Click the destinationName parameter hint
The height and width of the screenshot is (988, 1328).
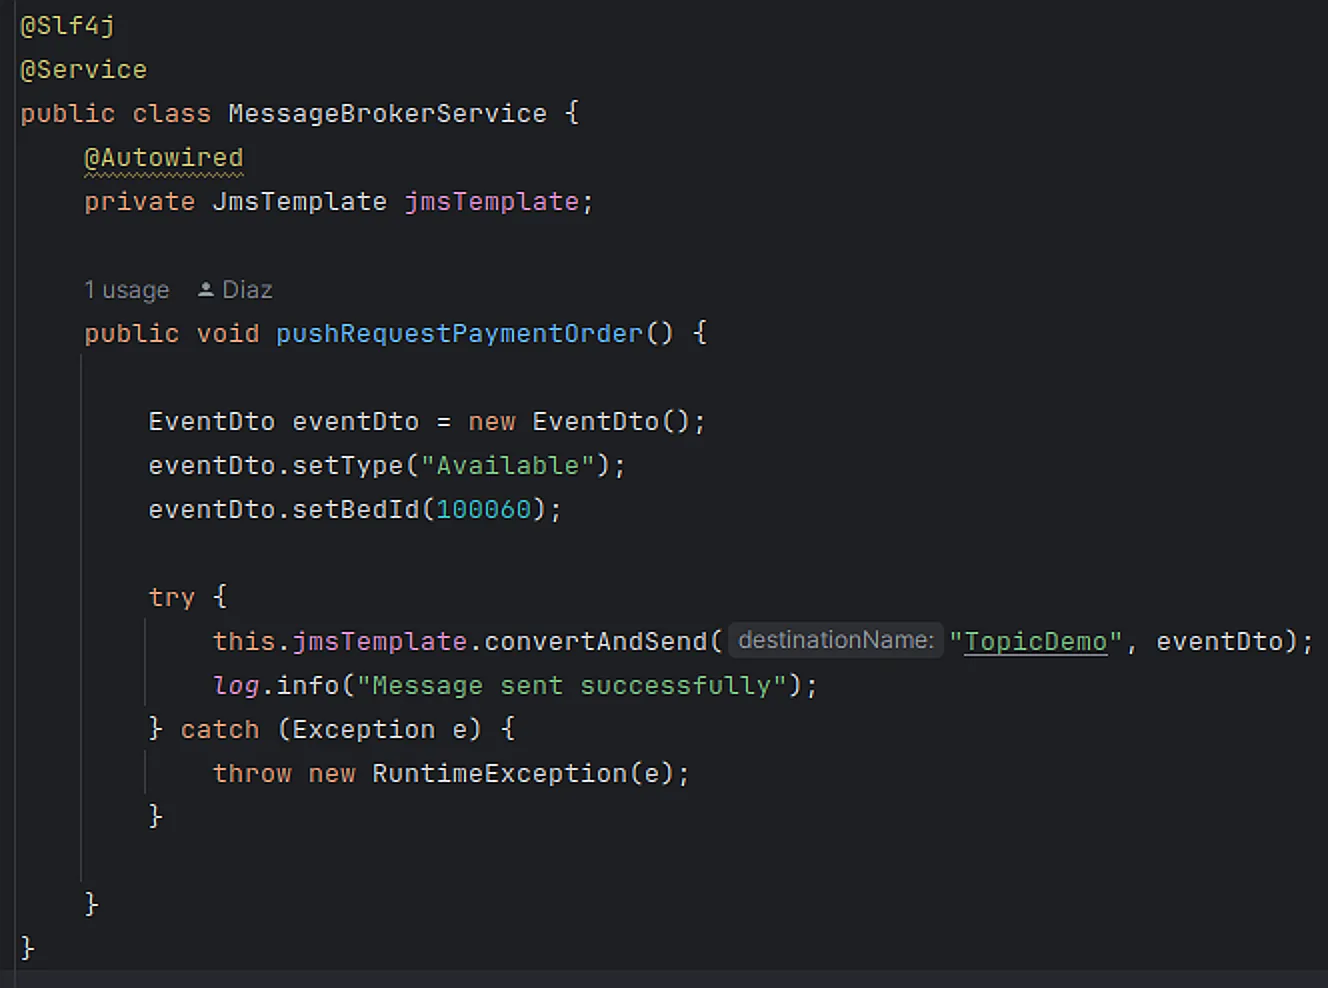coord(835,640)
